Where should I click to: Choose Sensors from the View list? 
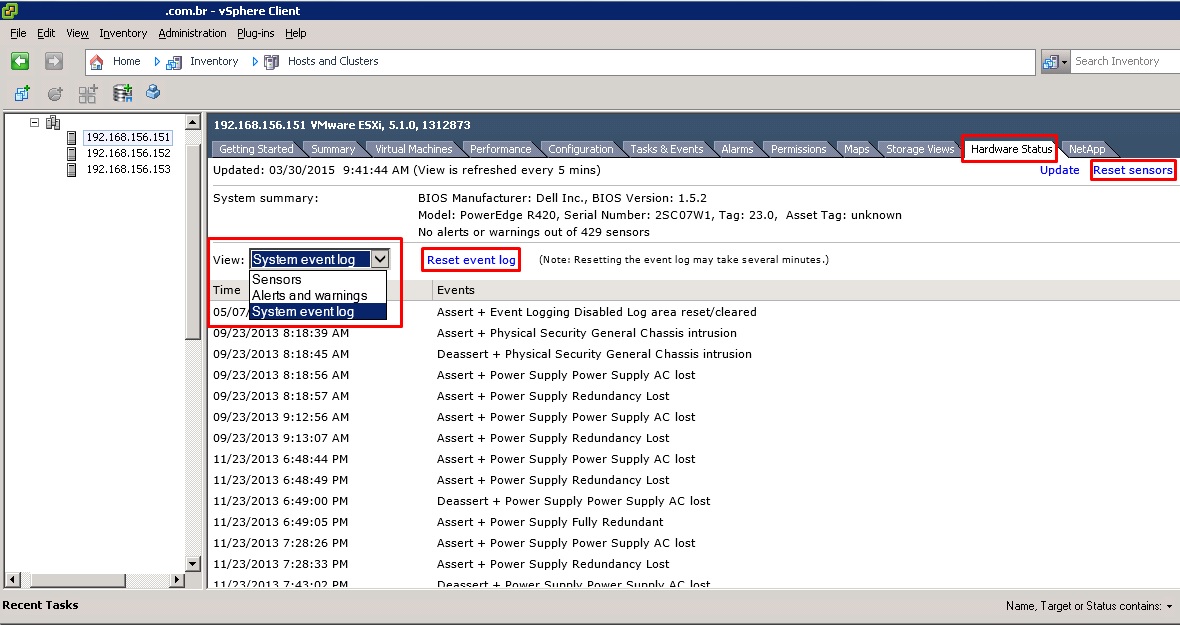pos(277,280)
